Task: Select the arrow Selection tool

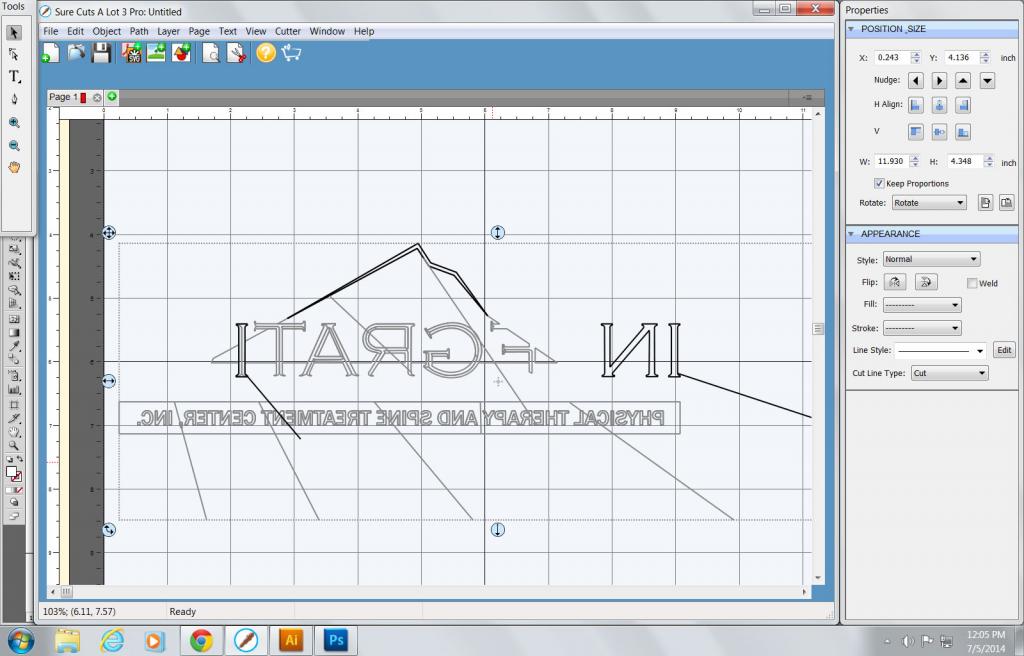Action: tap(14, 33)
